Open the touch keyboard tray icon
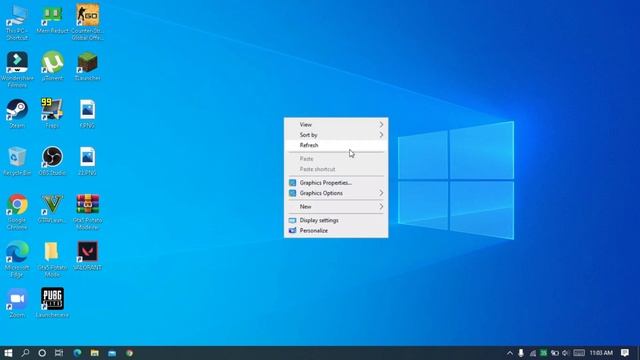Screen dimensions: 640x360 pyautogui.click(x=579, y=353)
